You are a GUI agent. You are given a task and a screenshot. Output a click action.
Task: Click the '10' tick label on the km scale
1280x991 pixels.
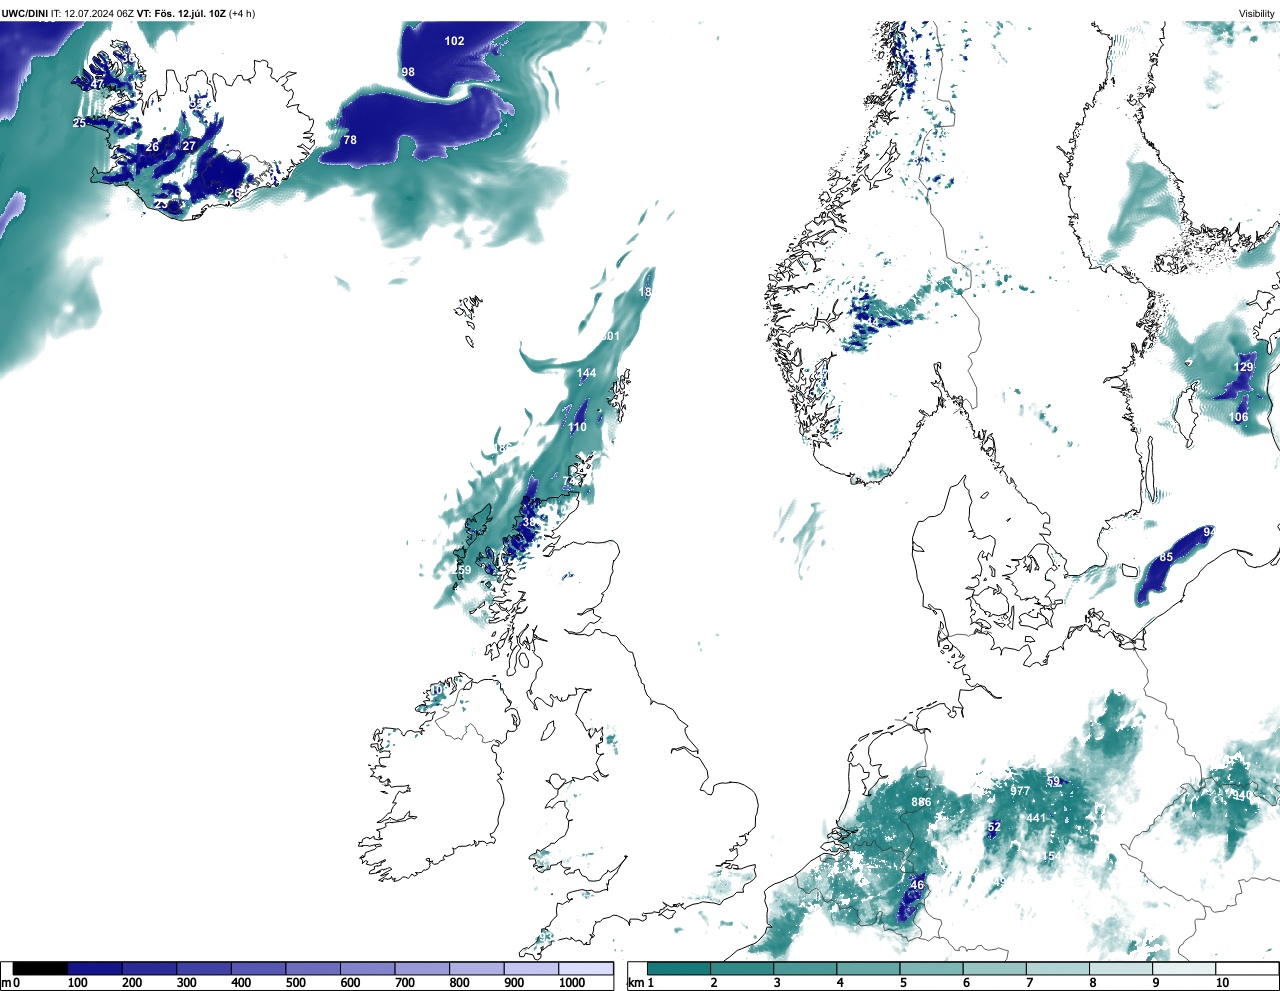pyautogui.click(x=1222, y=983)
